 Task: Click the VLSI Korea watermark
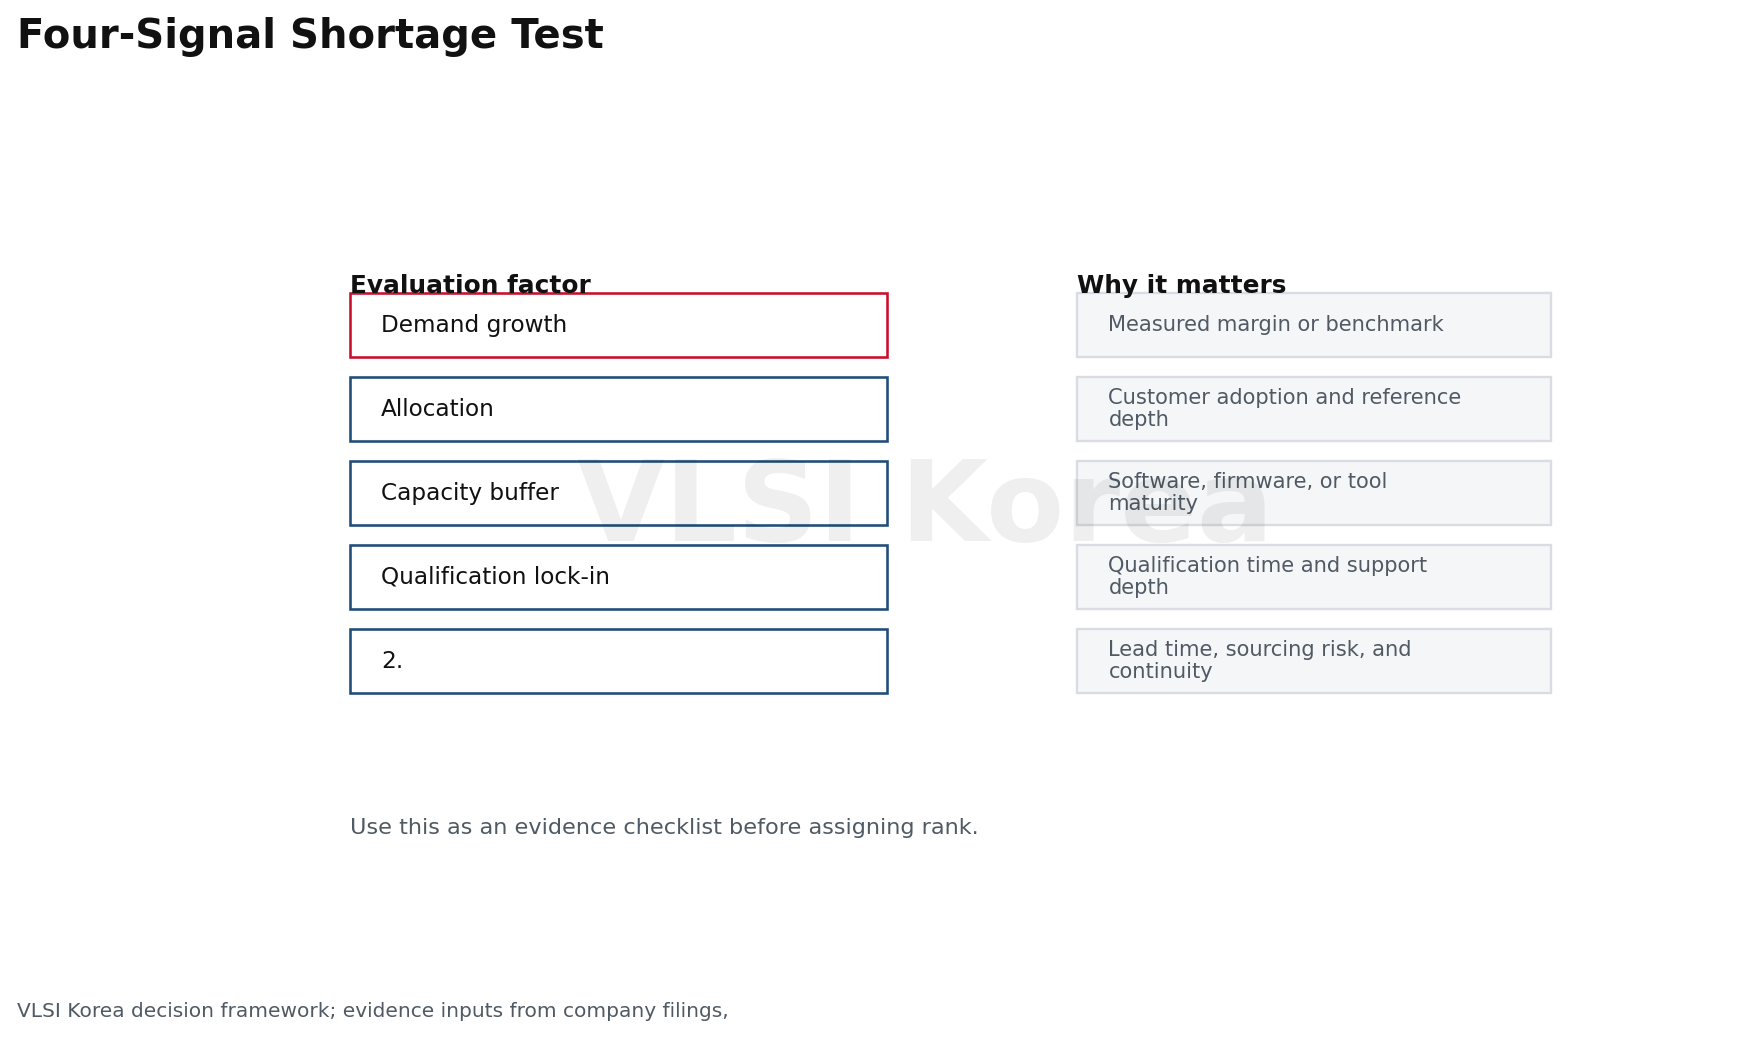[x=923, y=505]
